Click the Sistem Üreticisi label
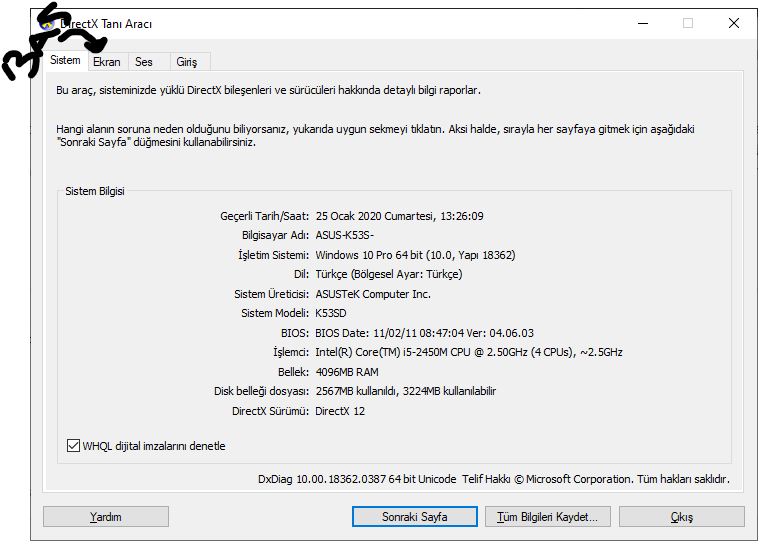Screen dimensions: 758x541 click(x=272, y=294)
